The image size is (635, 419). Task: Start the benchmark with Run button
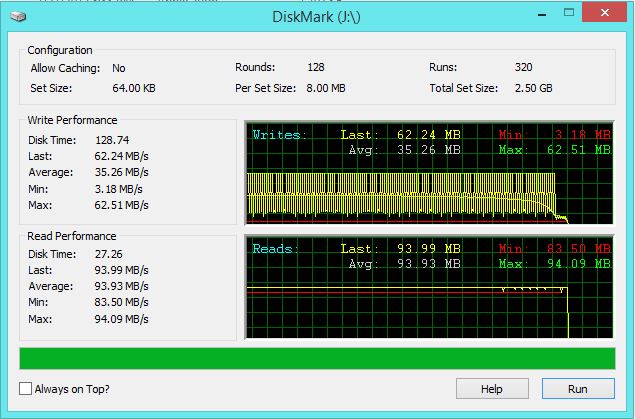tap(578, 389)
